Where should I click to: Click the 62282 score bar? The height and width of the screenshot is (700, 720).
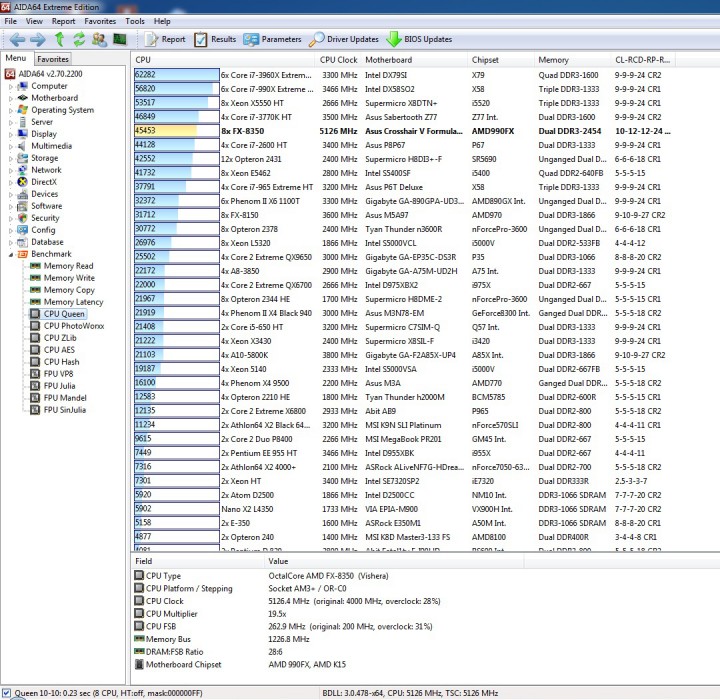pyautogui.click(x=177, y=75)
